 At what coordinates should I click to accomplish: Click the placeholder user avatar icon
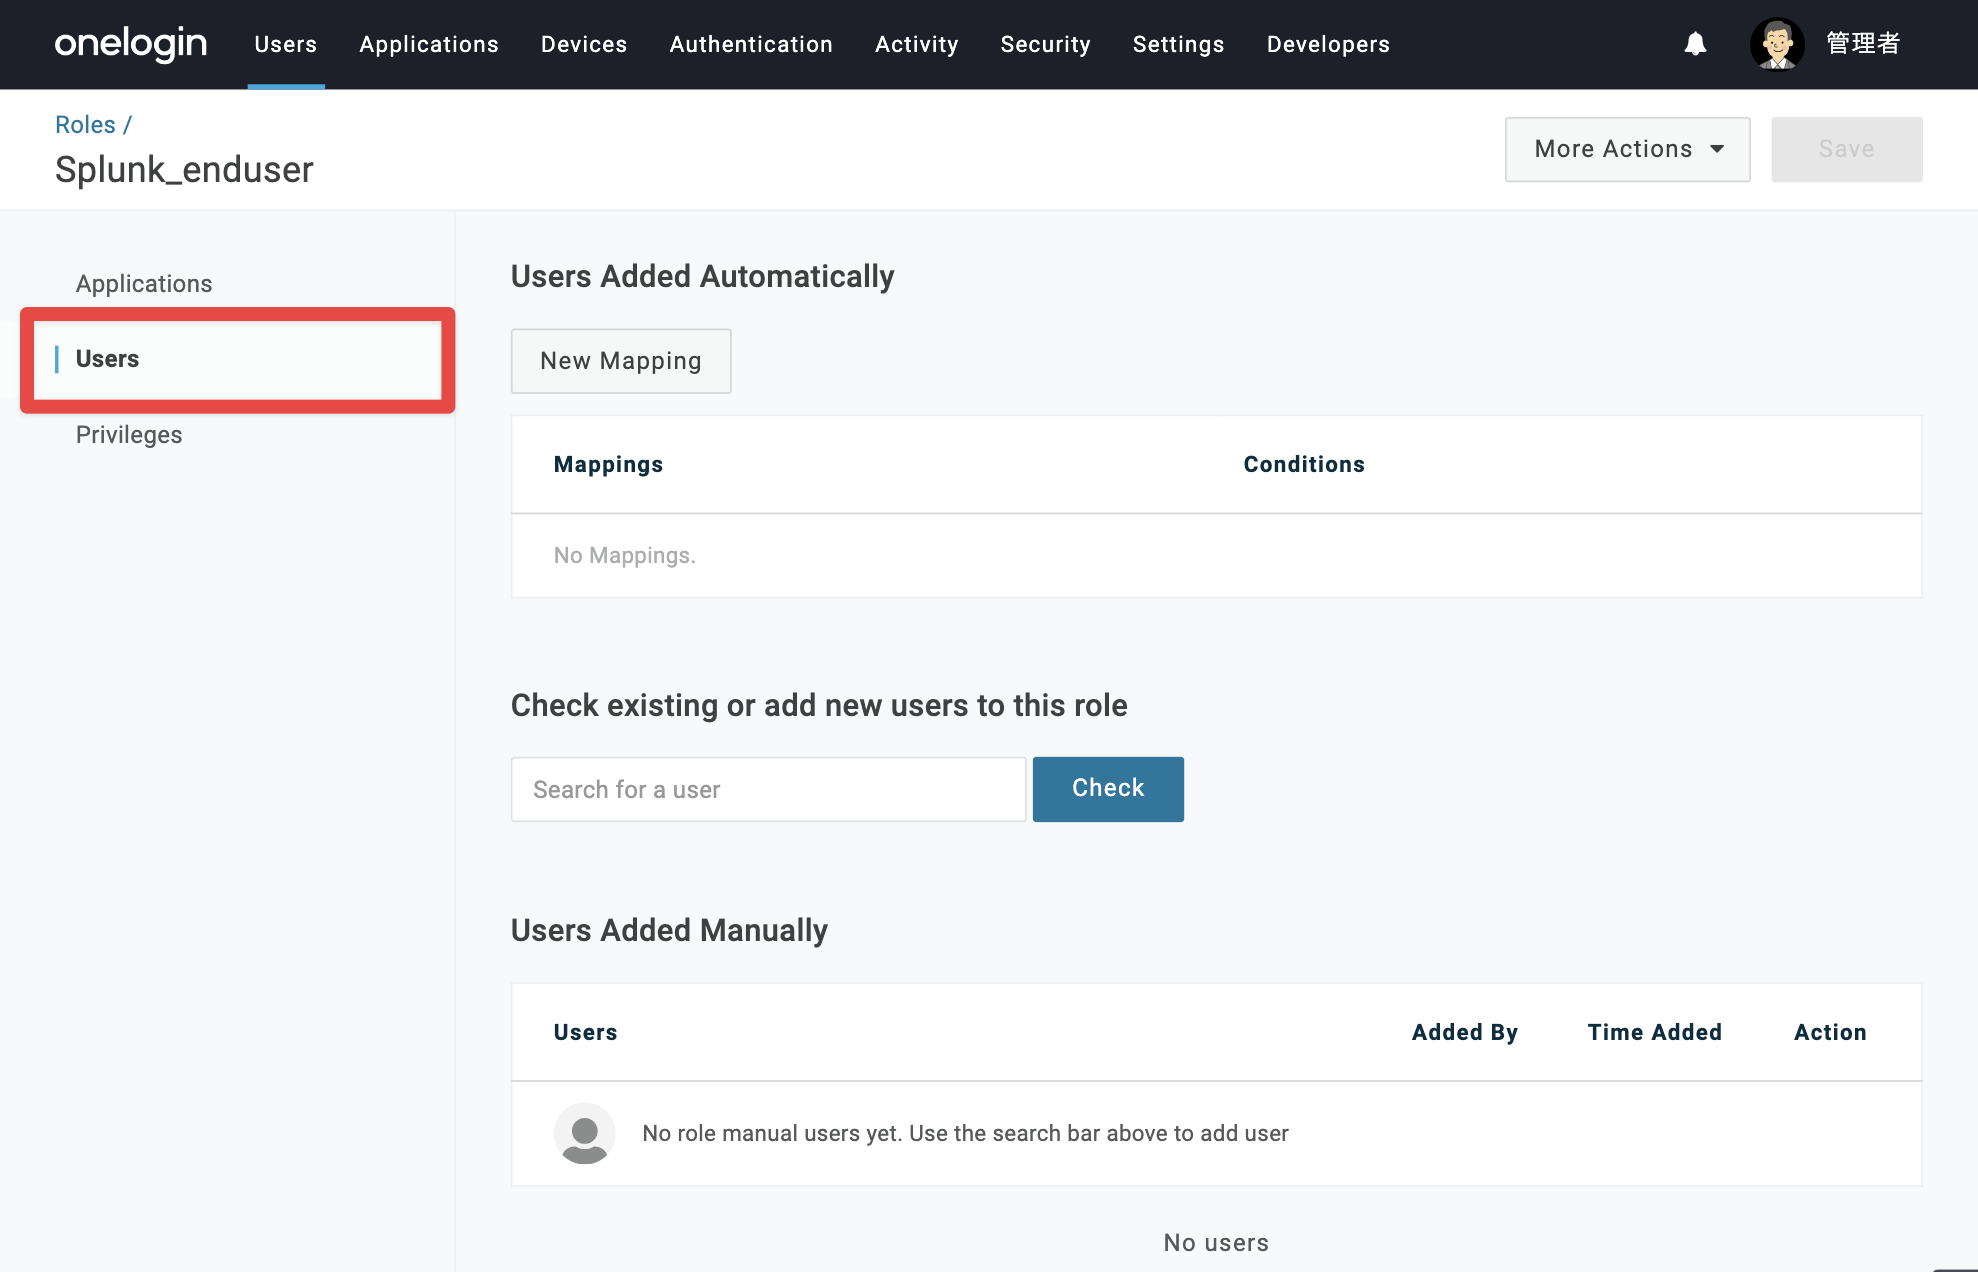(x=584, y=1133)
